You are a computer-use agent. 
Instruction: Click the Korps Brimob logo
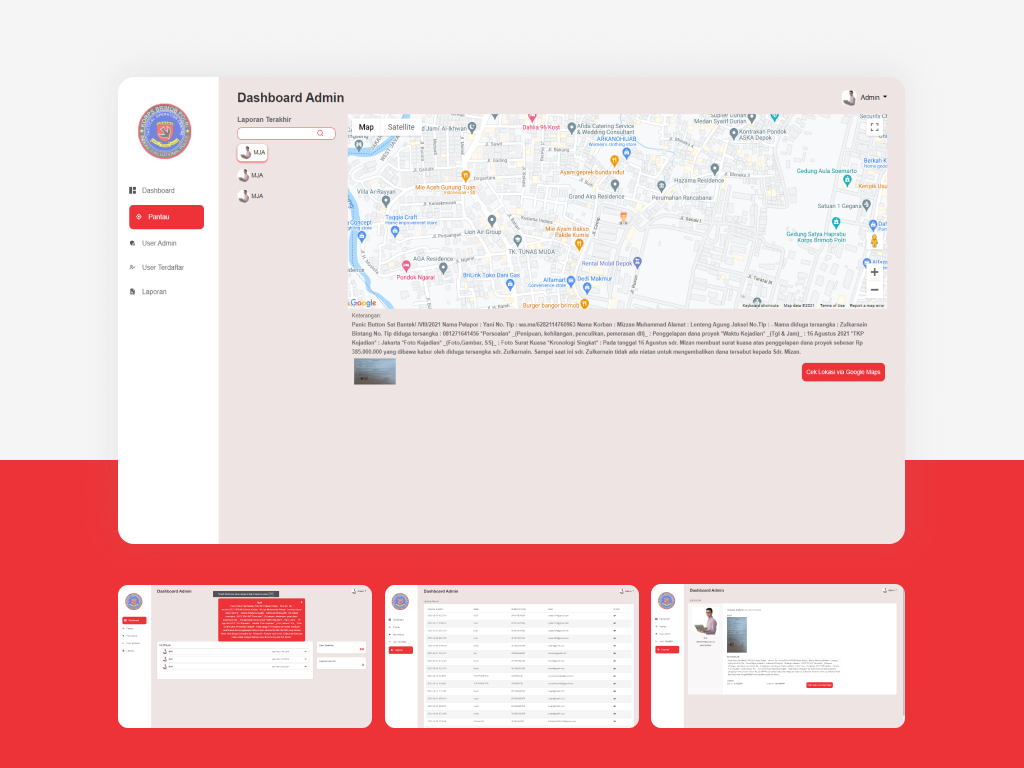click(165, 131)
